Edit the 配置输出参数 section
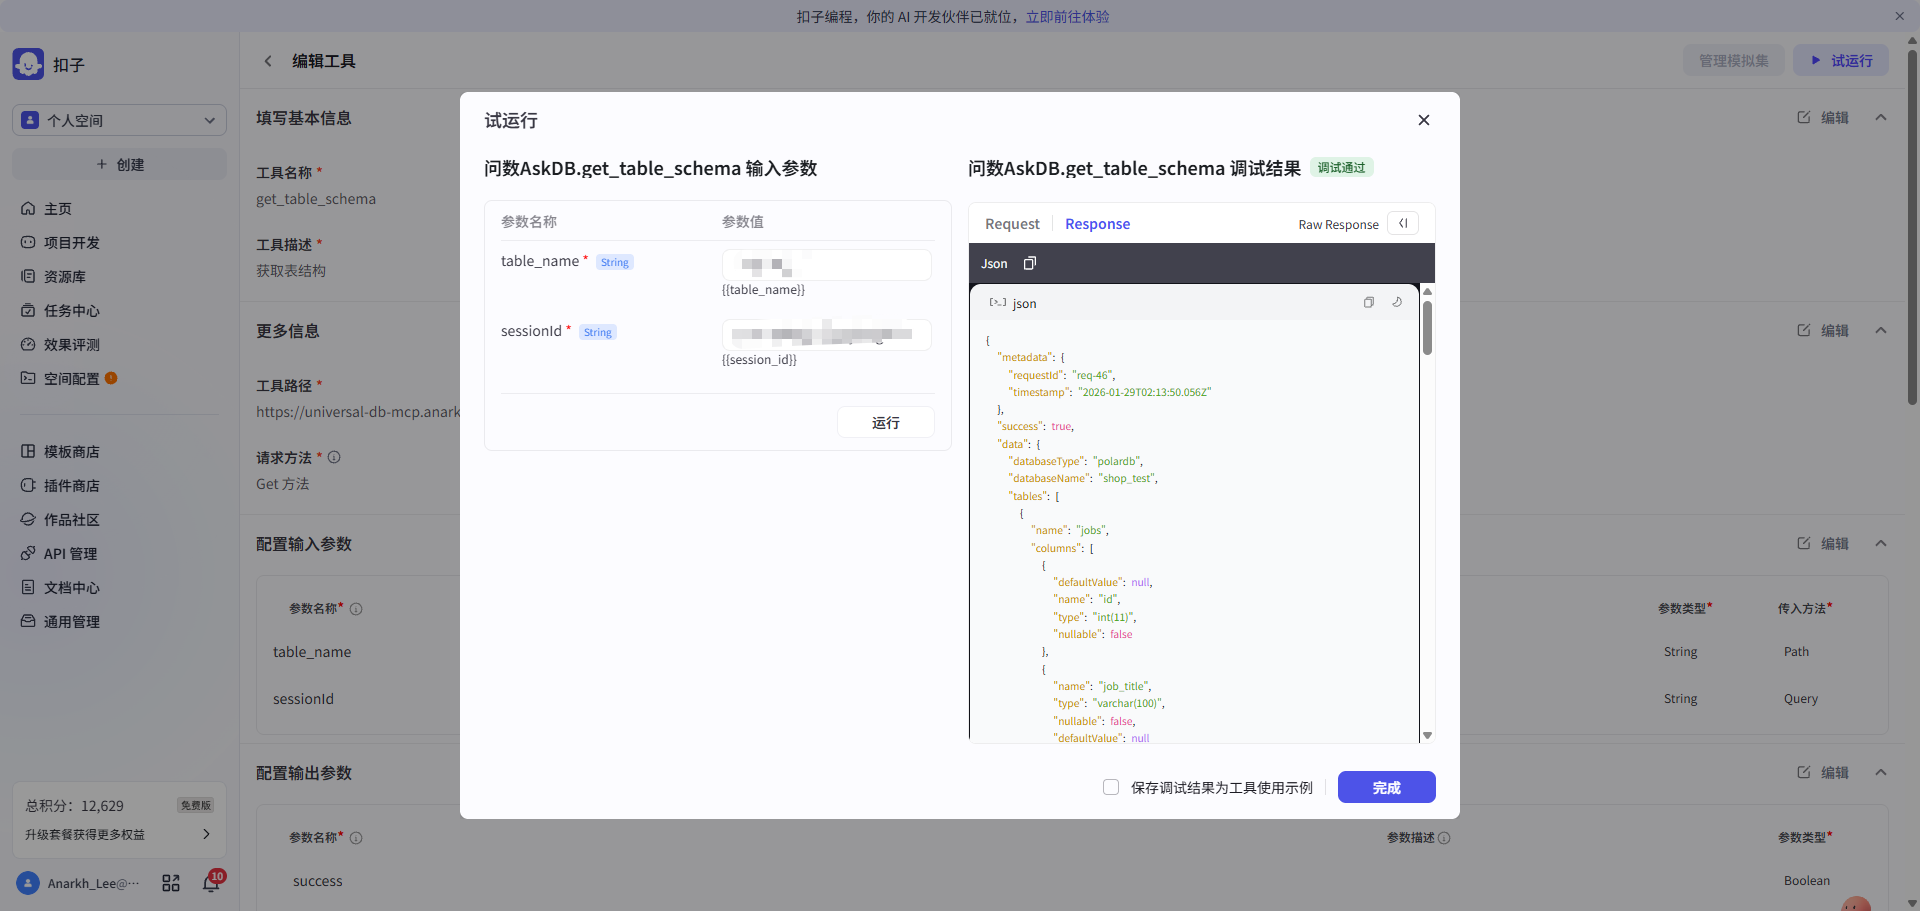This screenshot has width=1920, height=911. pyautogui.click(x=1823, y=773)
